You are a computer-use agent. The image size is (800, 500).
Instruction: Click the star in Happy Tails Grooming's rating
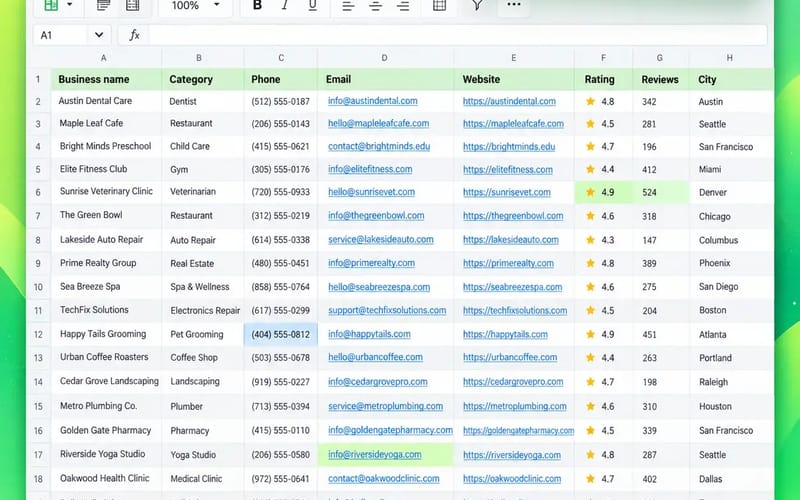click(590, 334)
